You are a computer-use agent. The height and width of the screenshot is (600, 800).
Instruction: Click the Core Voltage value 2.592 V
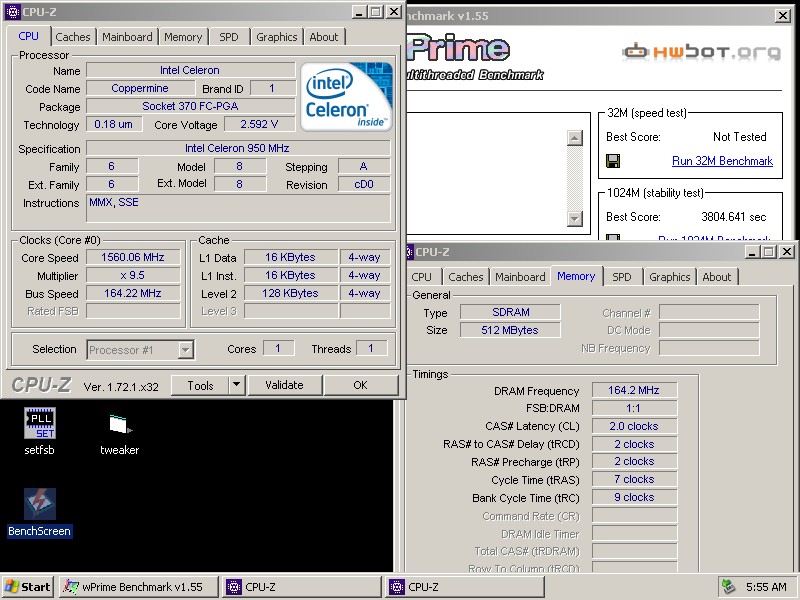[259, 124]
